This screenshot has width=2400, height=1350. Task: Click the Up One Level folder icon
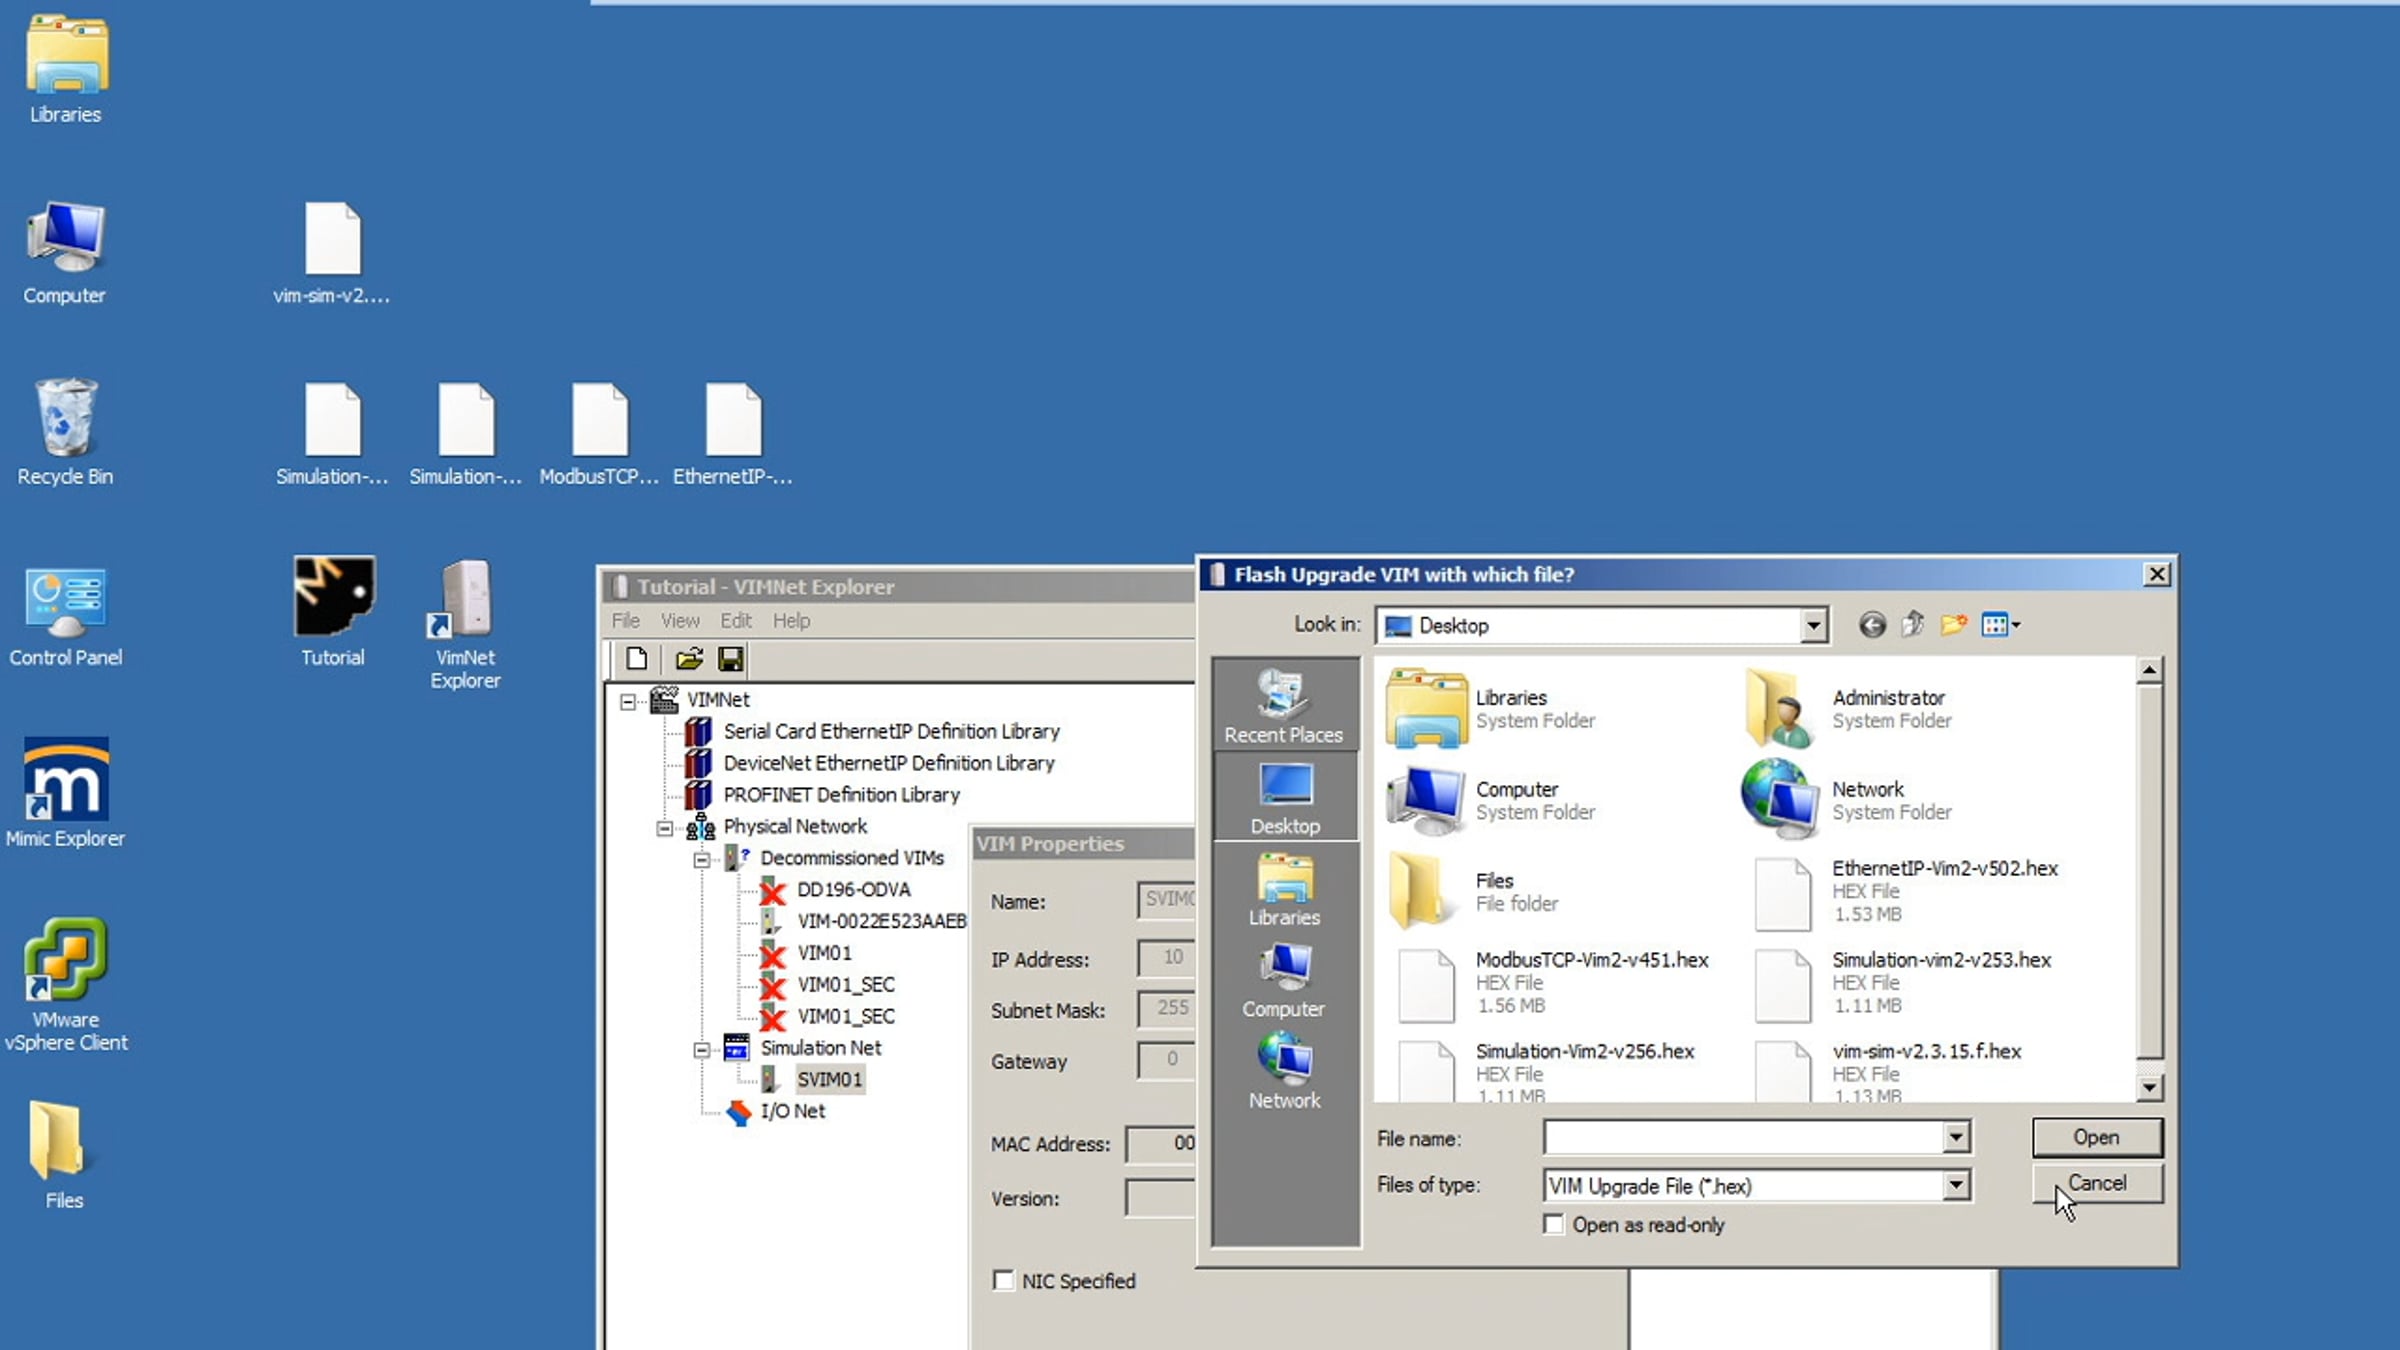(1912, 625)
